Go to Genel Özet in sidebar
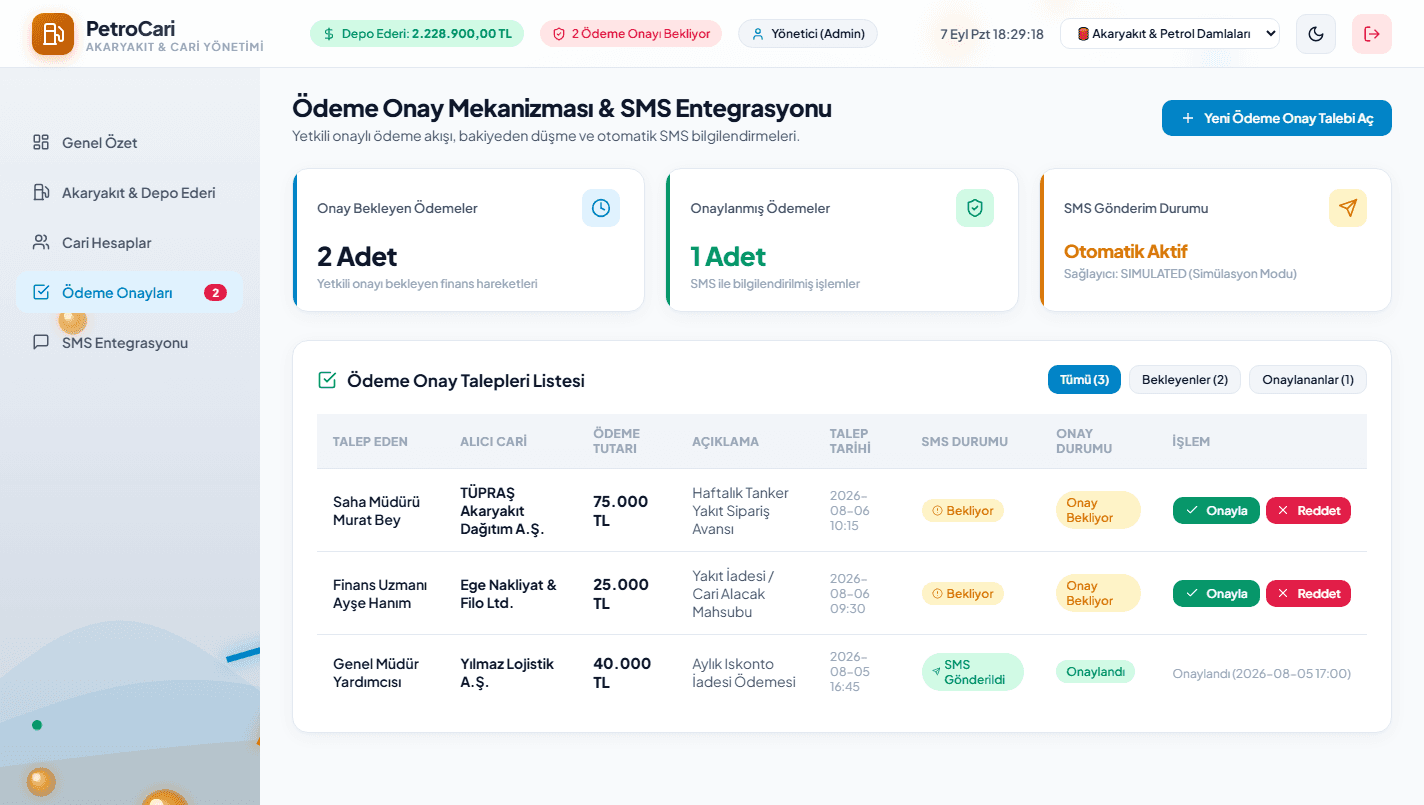Screen dimensions: 1424x805 (129, 143)
